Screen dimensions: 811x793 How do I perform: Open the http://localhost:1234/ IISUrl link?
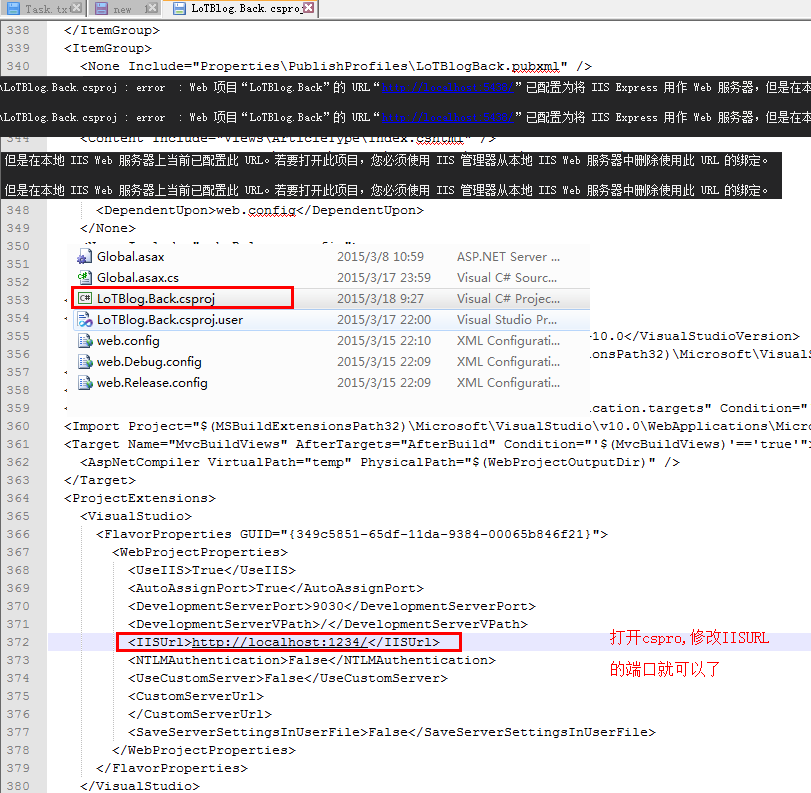[x=279, y=642]
